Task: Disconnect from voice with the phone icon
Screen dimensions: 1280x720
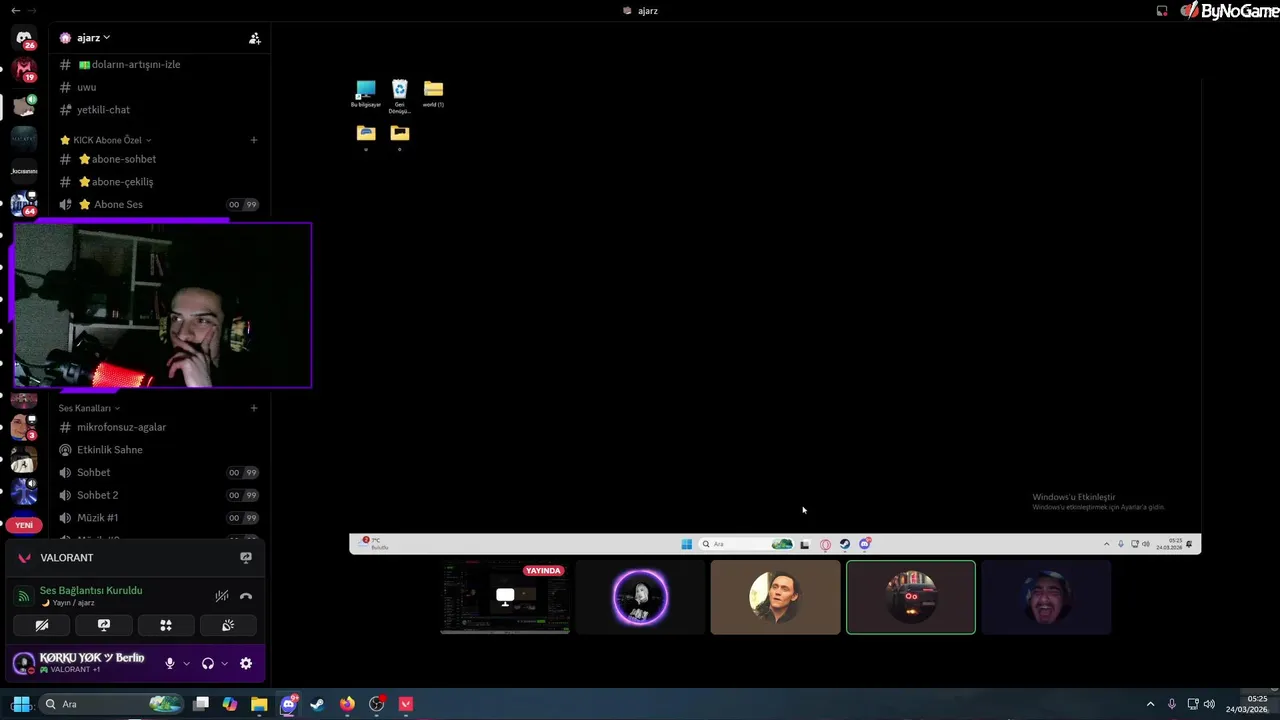Action: (x=246, y=596)
